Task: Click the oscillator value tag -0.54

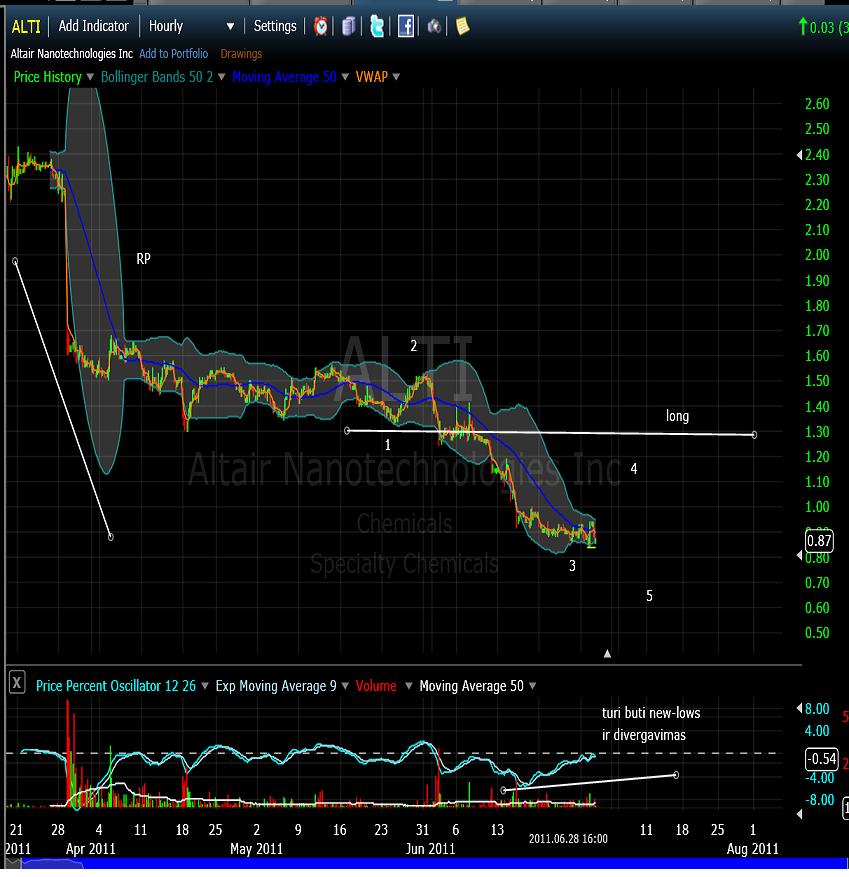Action: pos(821,759)
